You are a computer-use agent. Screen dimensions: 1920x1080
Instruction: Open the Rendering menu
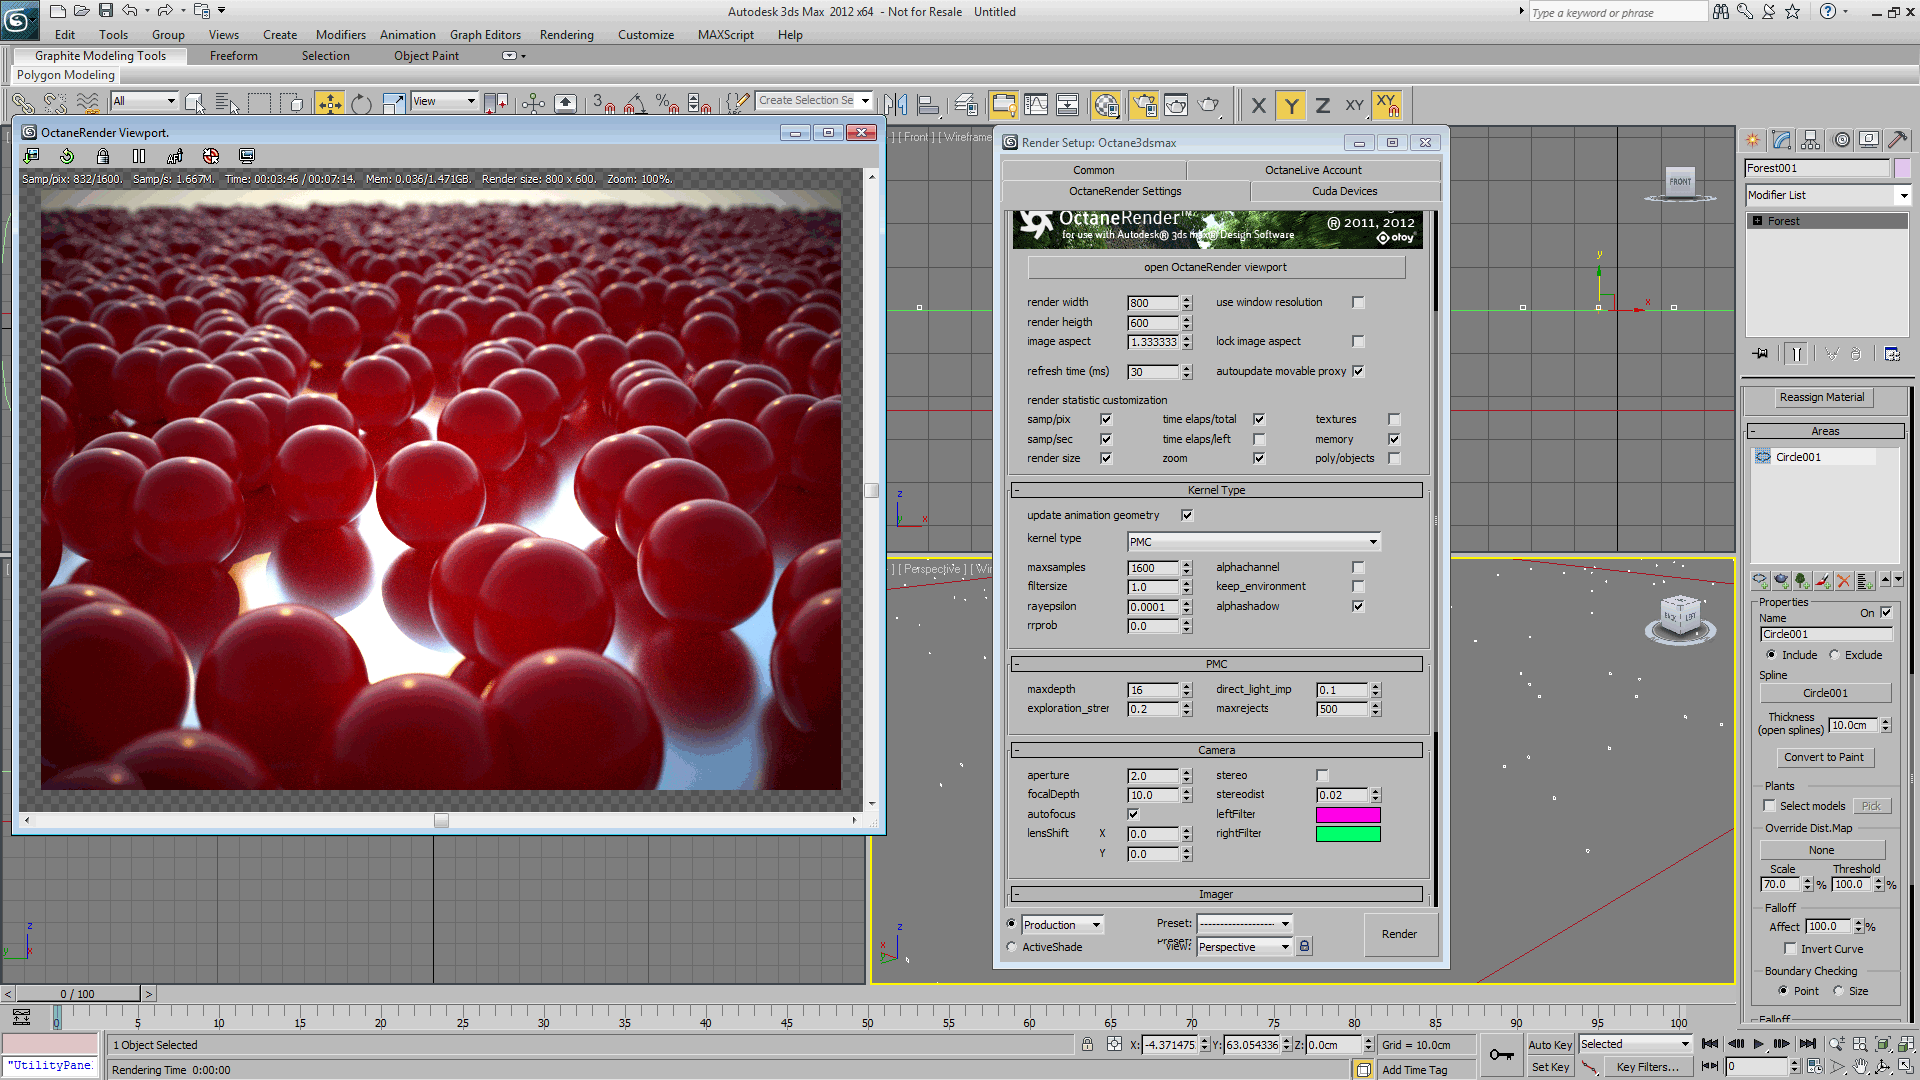pos(566,34)
